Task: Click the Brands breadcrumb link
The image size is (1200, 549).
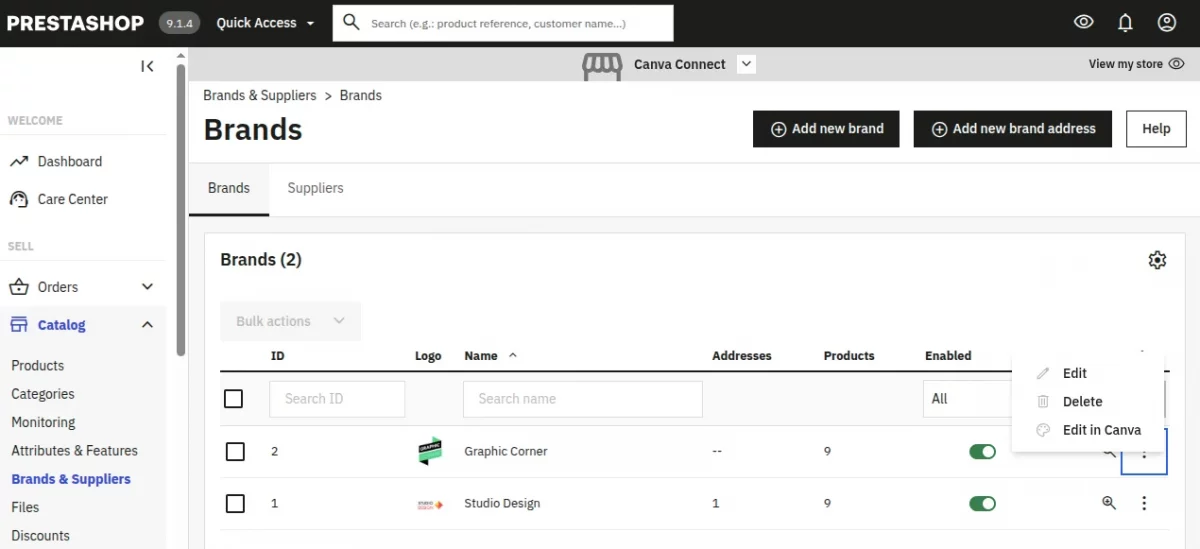Action: (361, 95)
